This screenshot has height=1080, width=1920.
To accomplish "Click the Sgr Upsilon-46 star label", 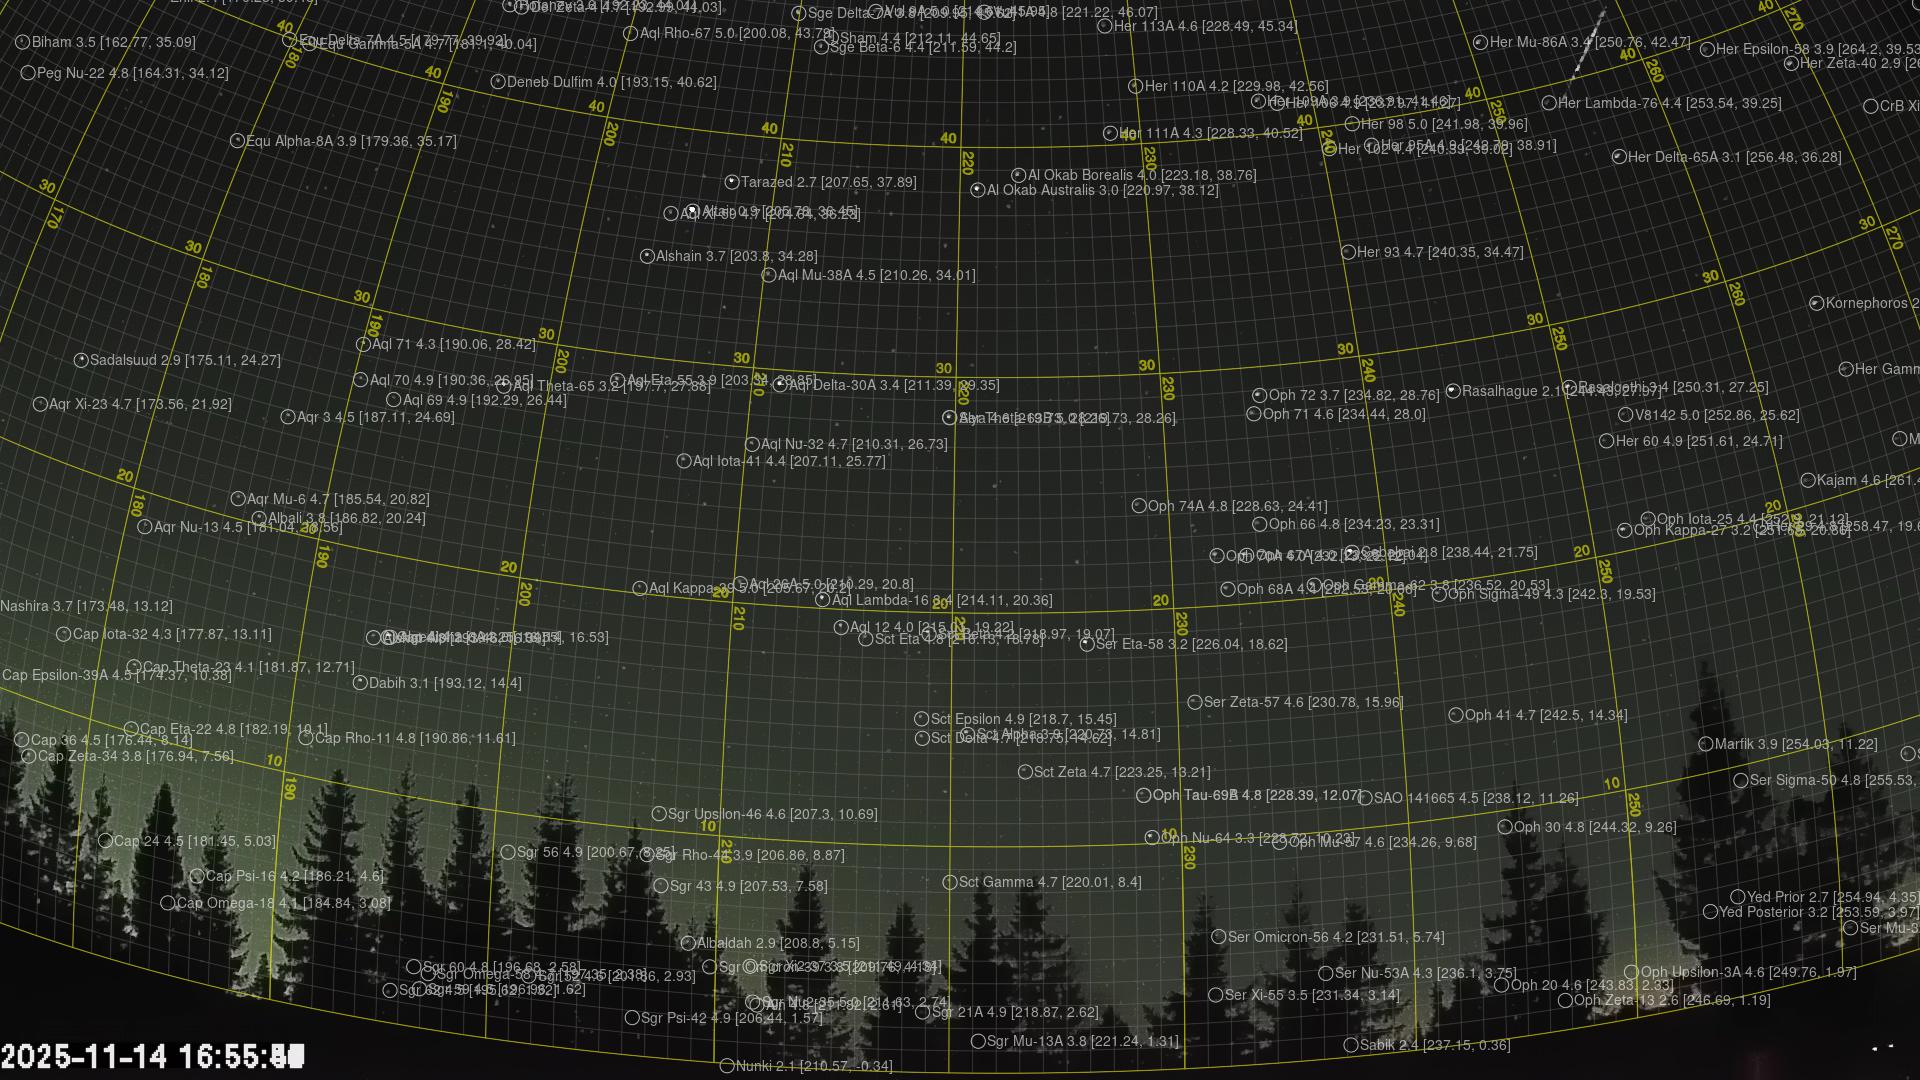I will click(x=772, y=814).
